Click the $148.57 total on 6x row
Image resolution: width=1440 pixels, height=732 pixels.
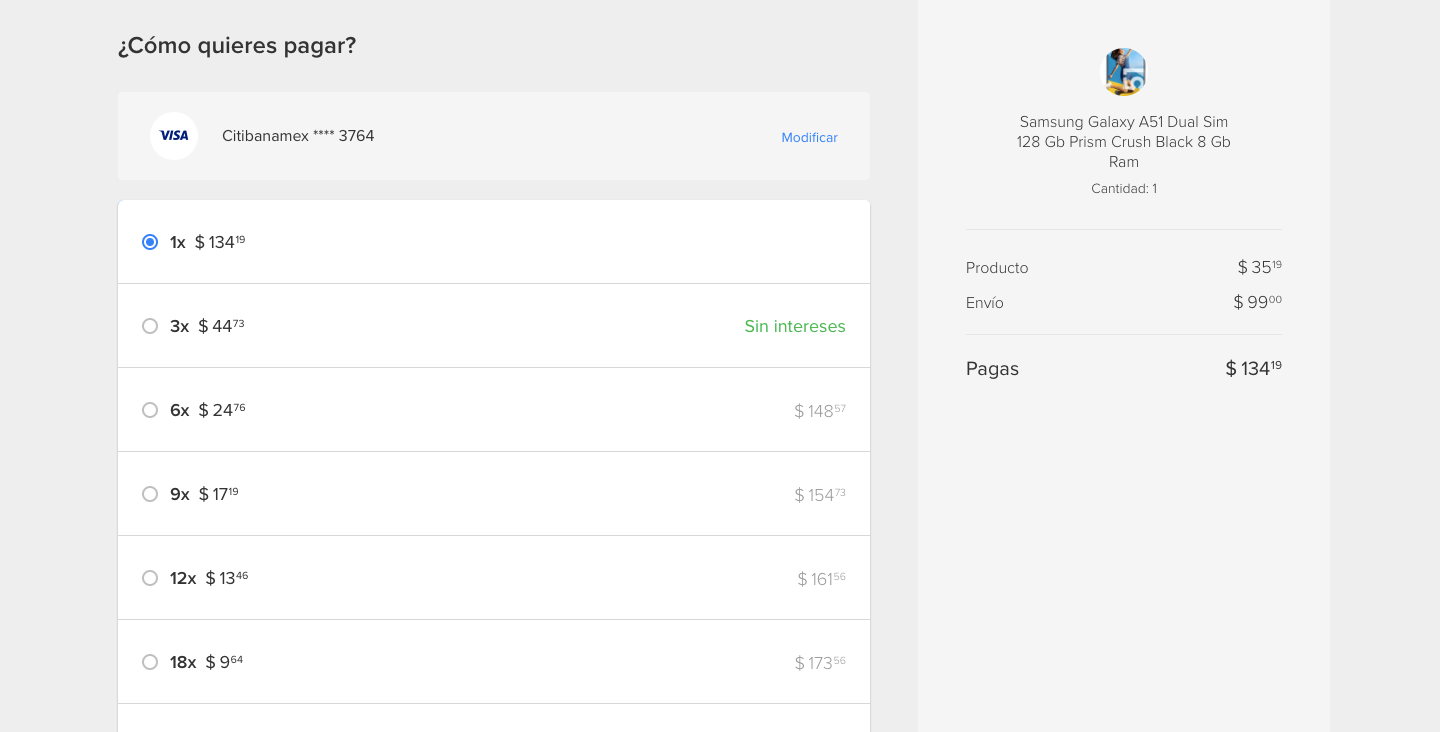(820, 410)
